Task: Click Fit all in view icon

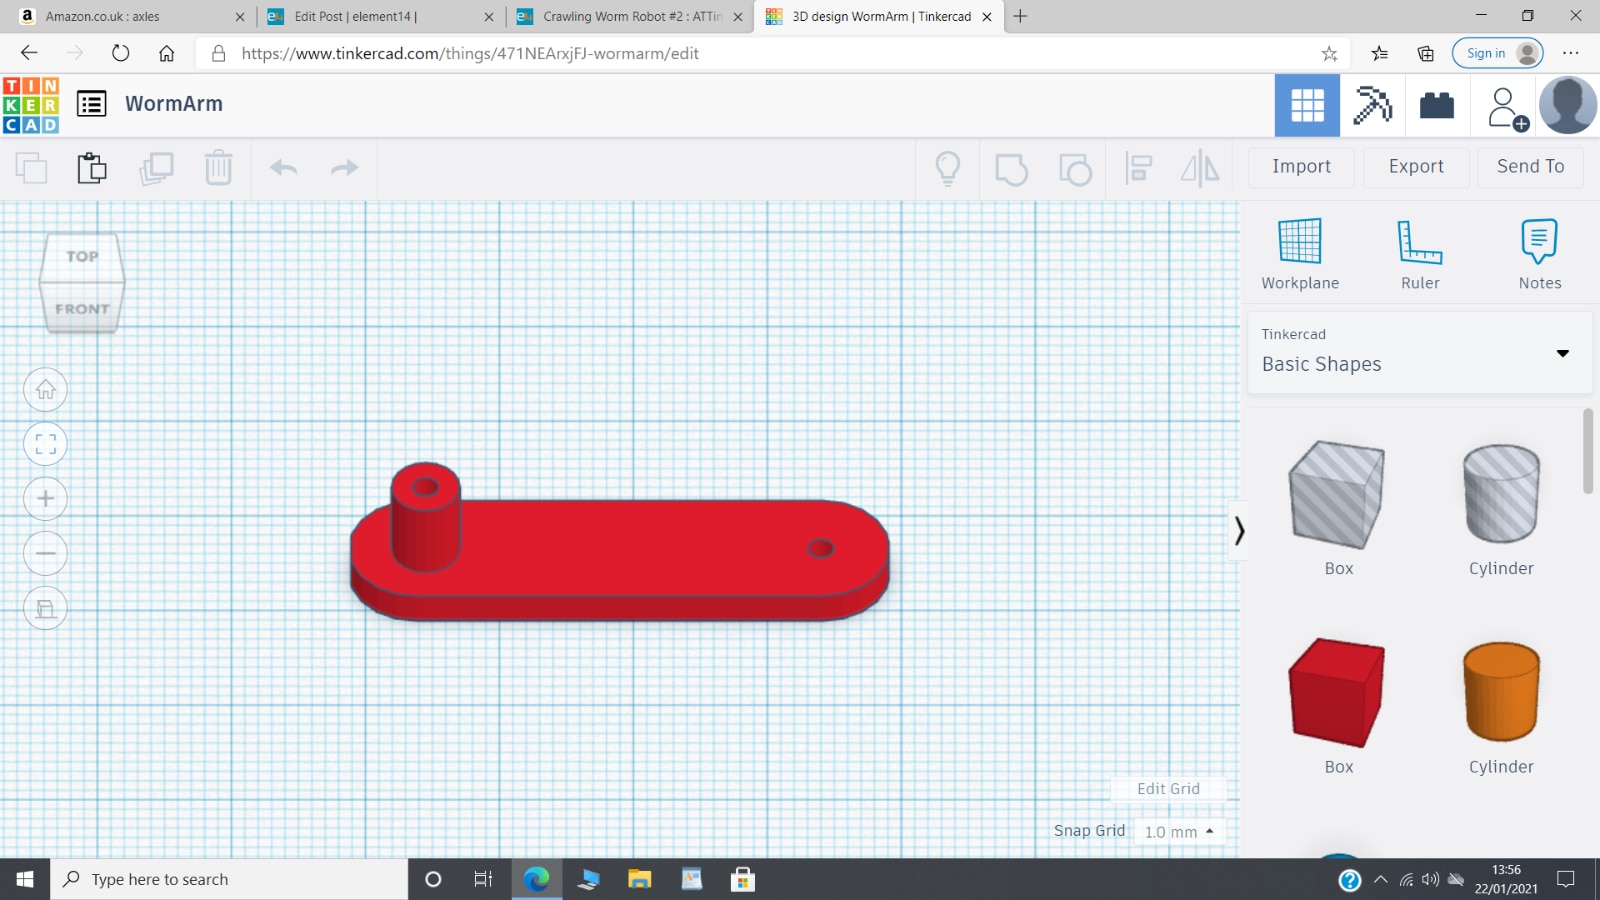Action: (x=46, y=444)
